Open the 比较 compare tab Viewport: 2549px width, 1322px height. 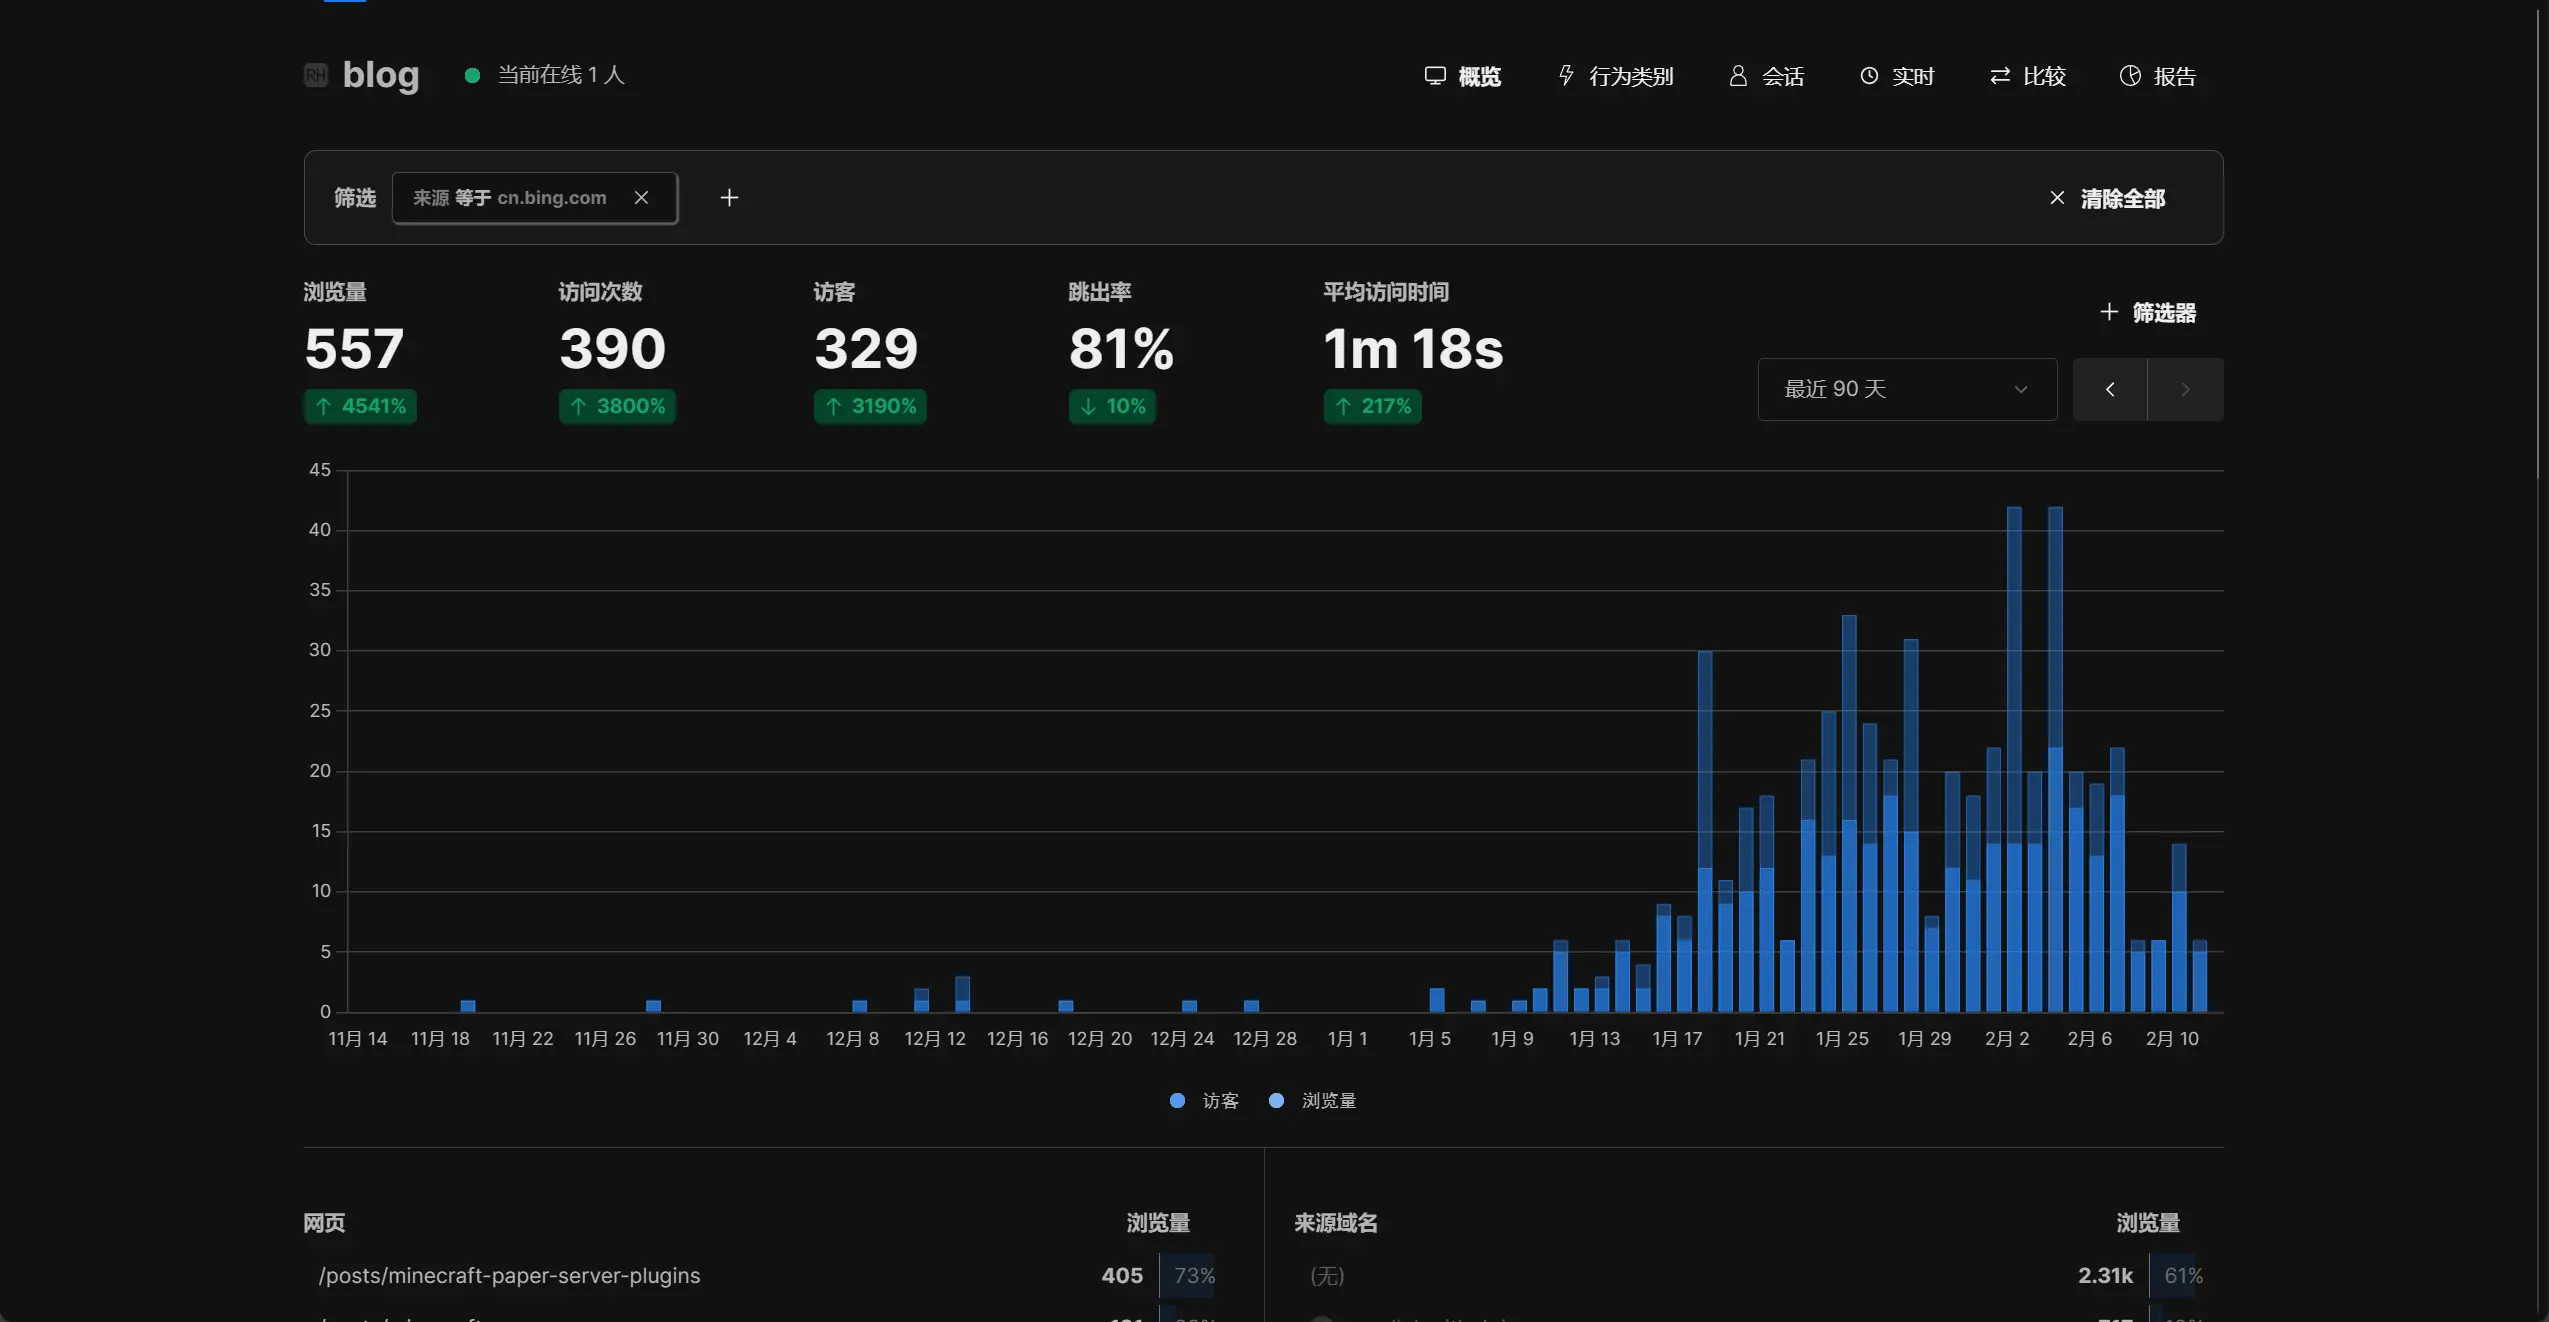2027,76
